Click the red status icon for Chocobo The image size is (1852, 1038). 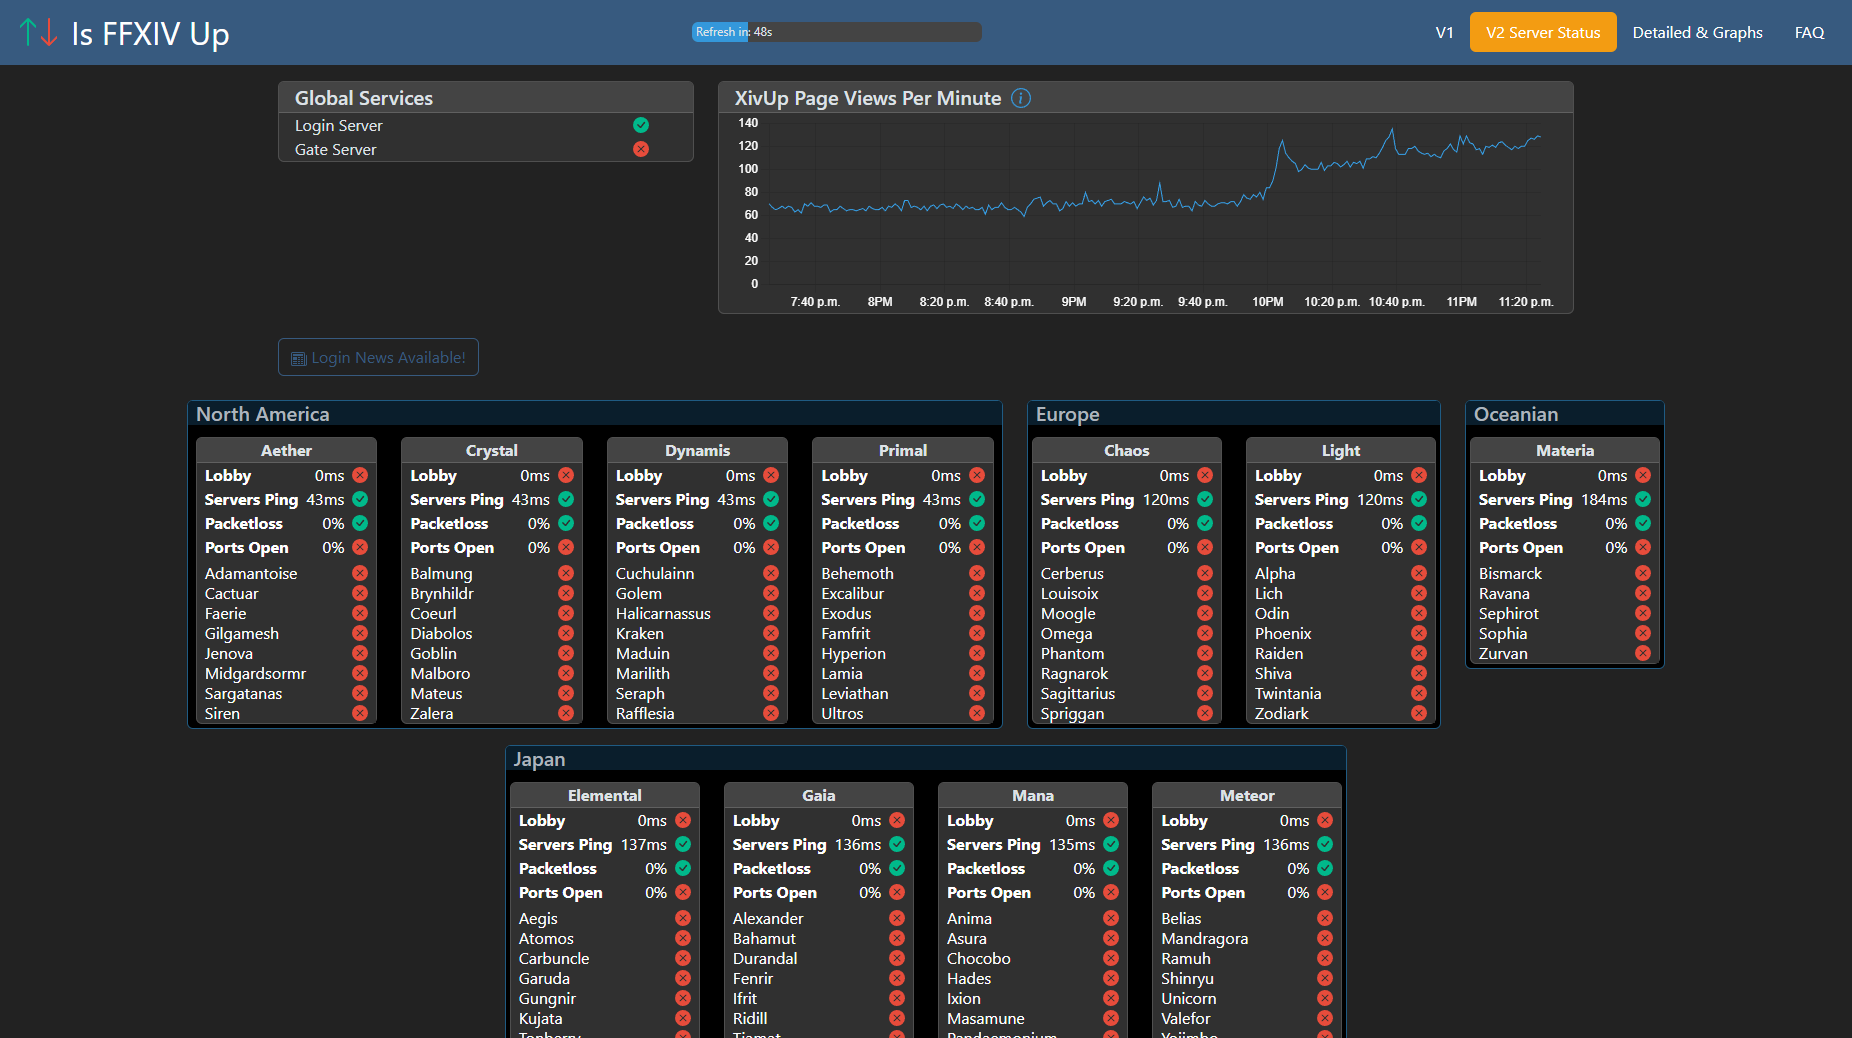click(1111, 958)
